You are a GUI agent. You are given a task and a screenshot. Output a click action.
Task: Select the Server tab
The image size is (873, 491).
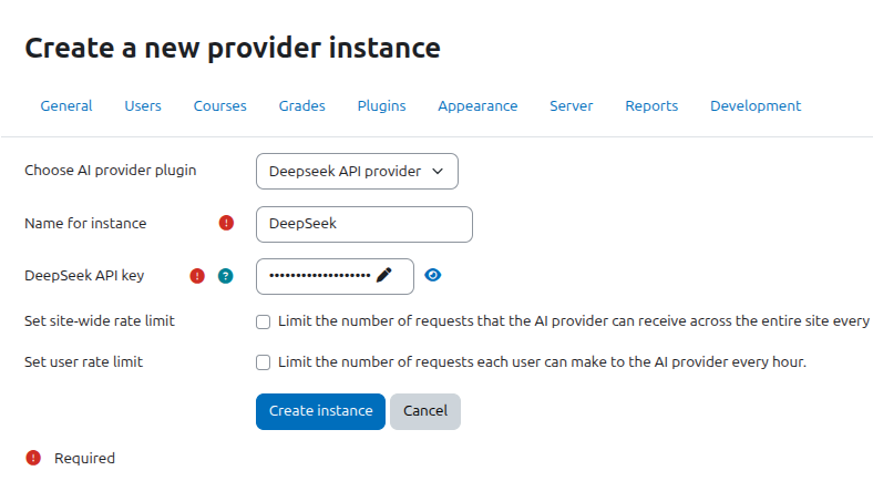point(571,106)
